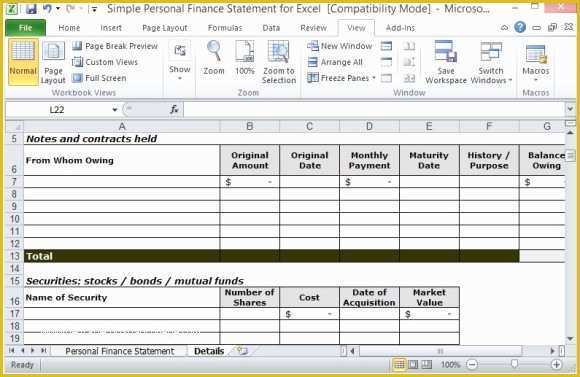Switch to Page Layout view

pyautogui.click(x=53, y=62)
